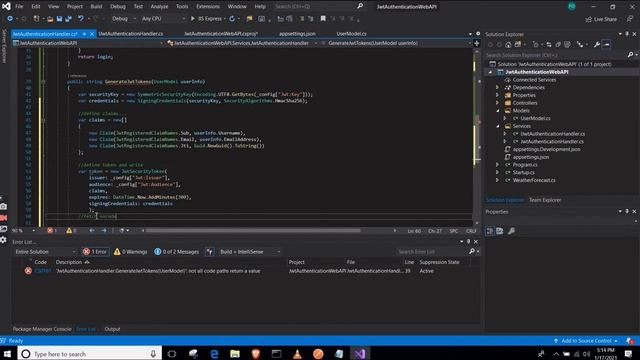Click the Undo toolbar icon

(x=81, y=19)
